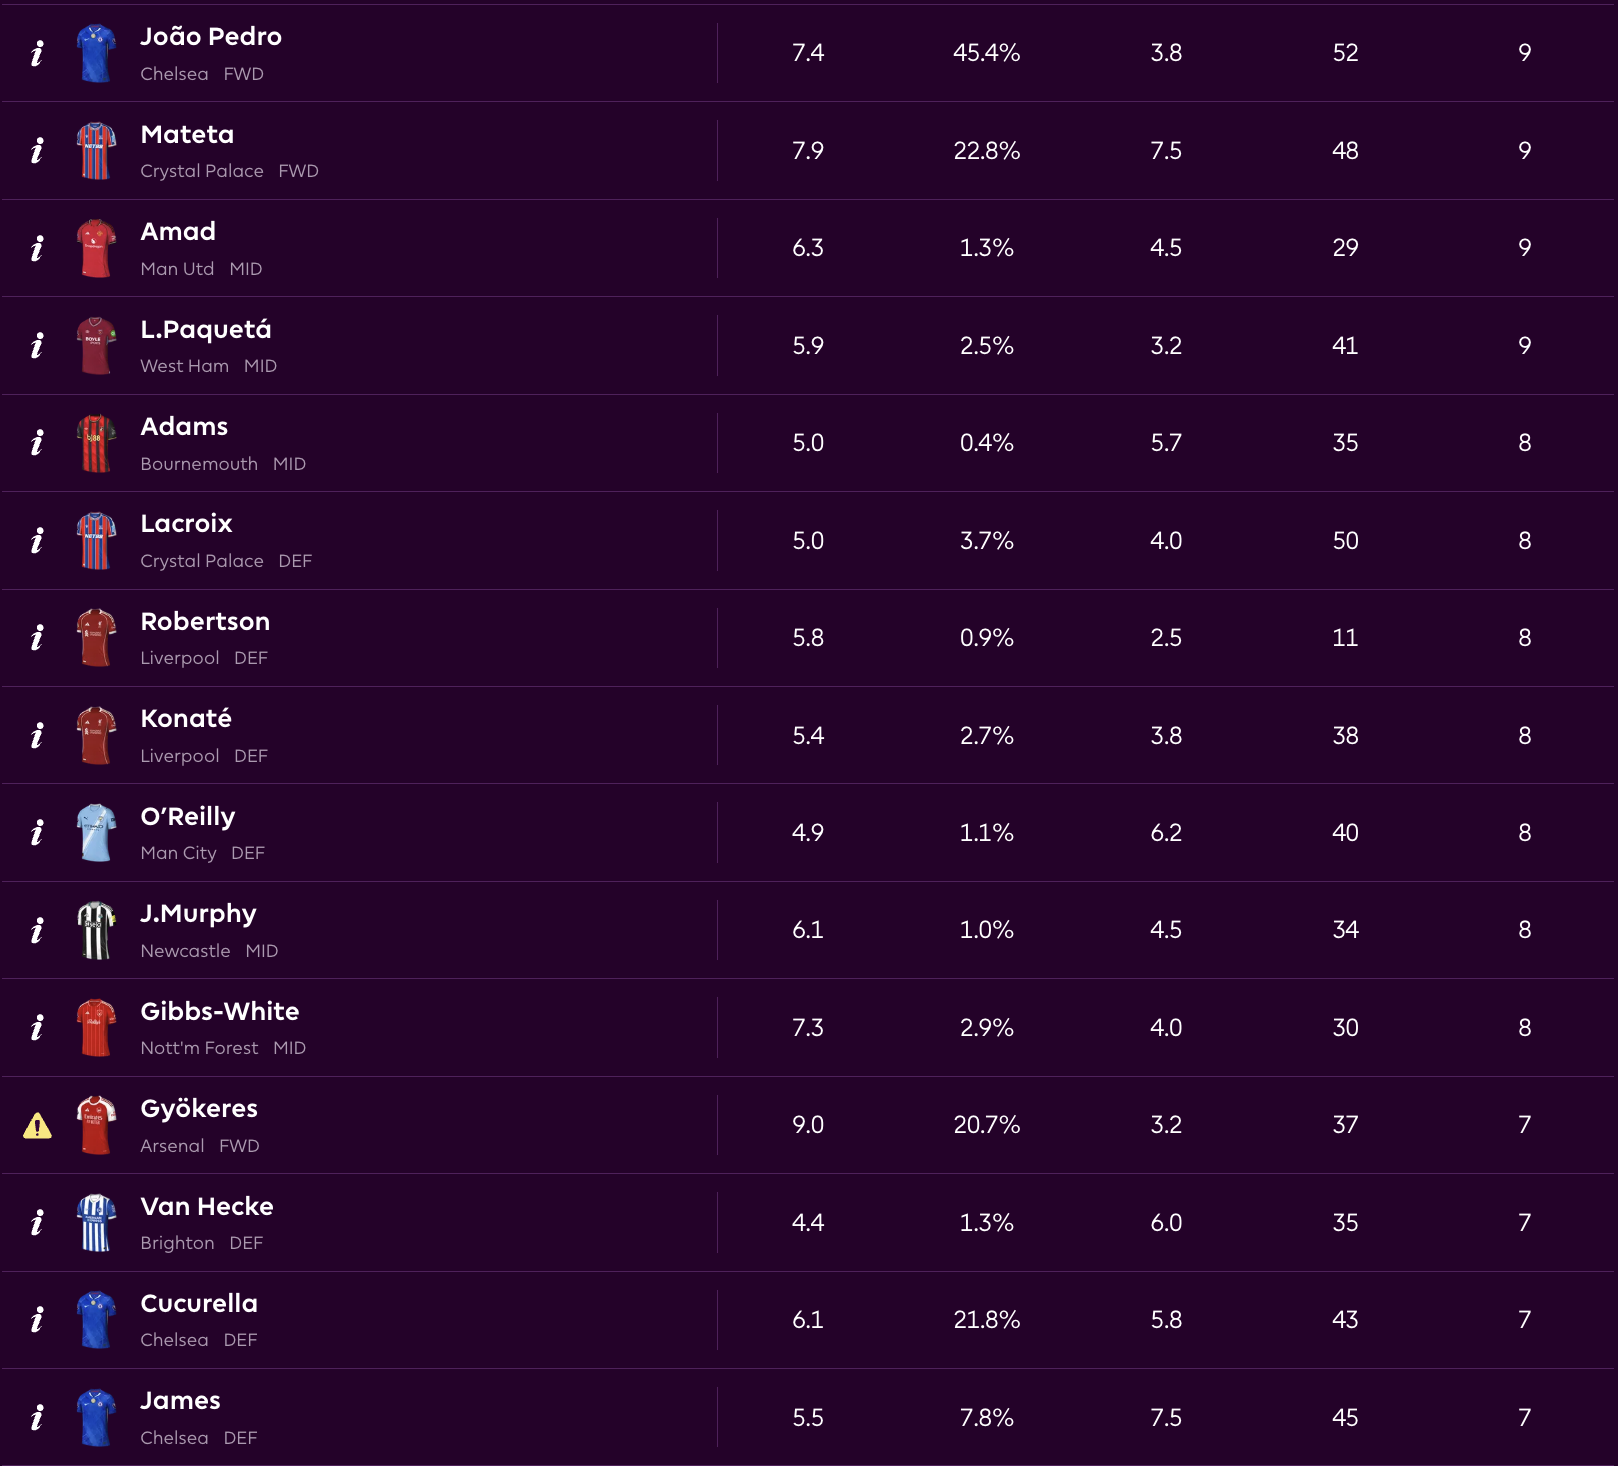Click the info icon beside J.Murphy
Image resolution: width=1618 pixels, height=1466 pixels.
point(37,930)
